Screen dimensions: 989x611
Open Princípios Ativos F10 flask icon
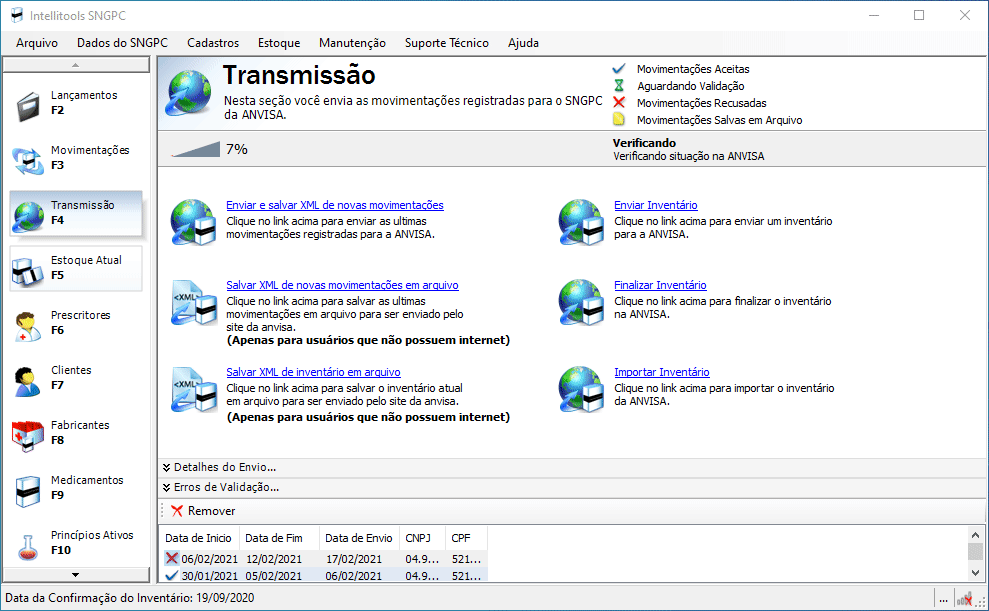tap(27, 547)
